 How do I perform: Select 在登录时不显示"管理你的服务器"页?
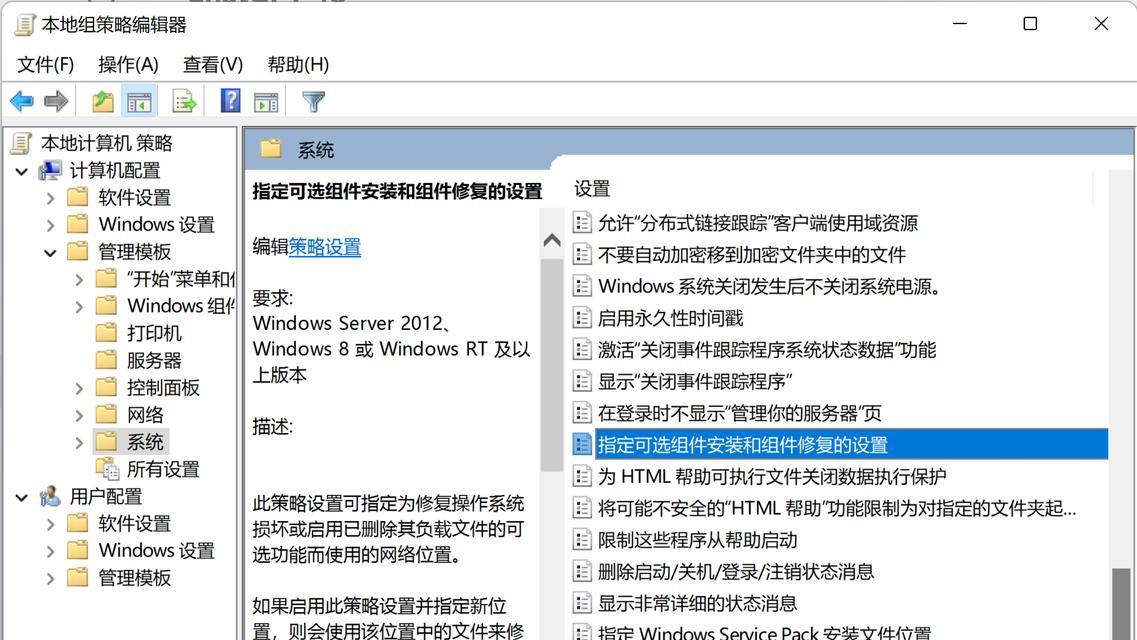tap(740, 413)
